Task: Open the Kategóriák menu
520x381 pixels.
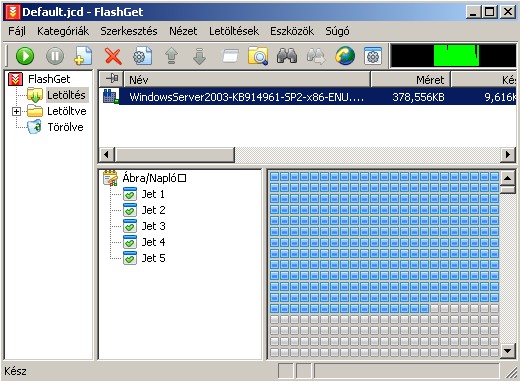Action: [63, 31]
